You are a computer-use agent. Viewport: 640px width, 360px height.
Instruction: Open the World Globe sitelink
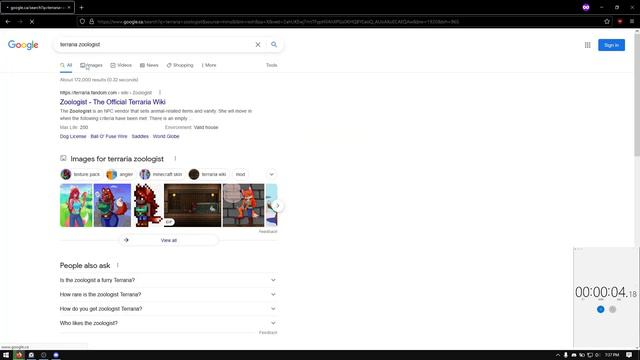[x=166, y=136]
